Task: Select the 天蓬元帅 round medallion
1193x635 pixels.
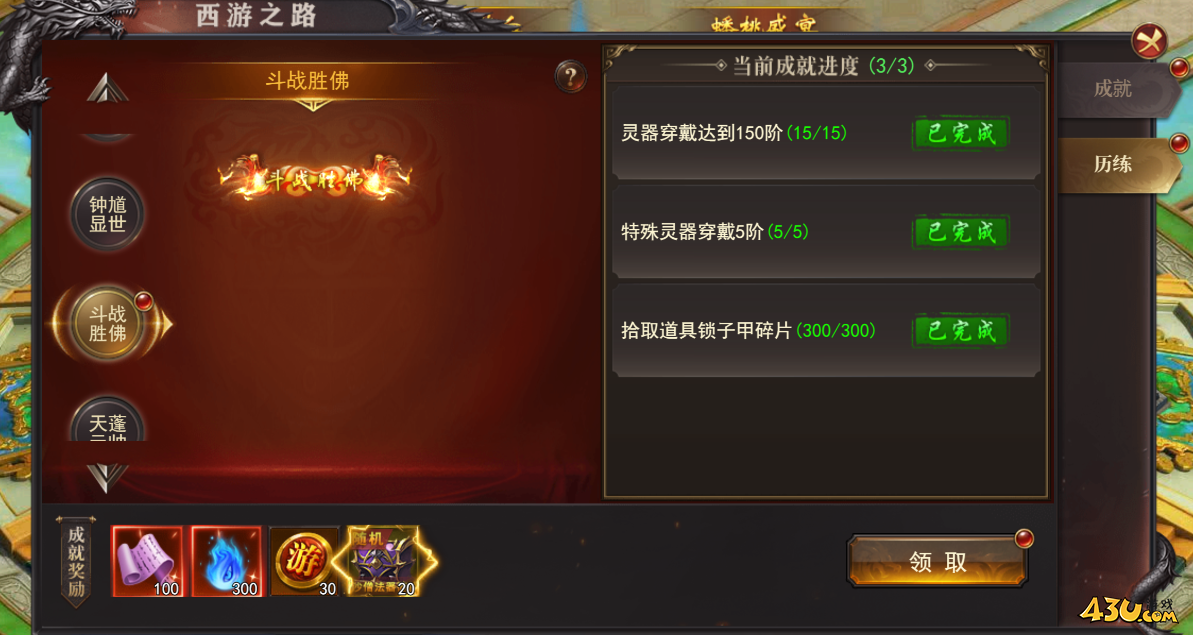Action: click(107, 421)
